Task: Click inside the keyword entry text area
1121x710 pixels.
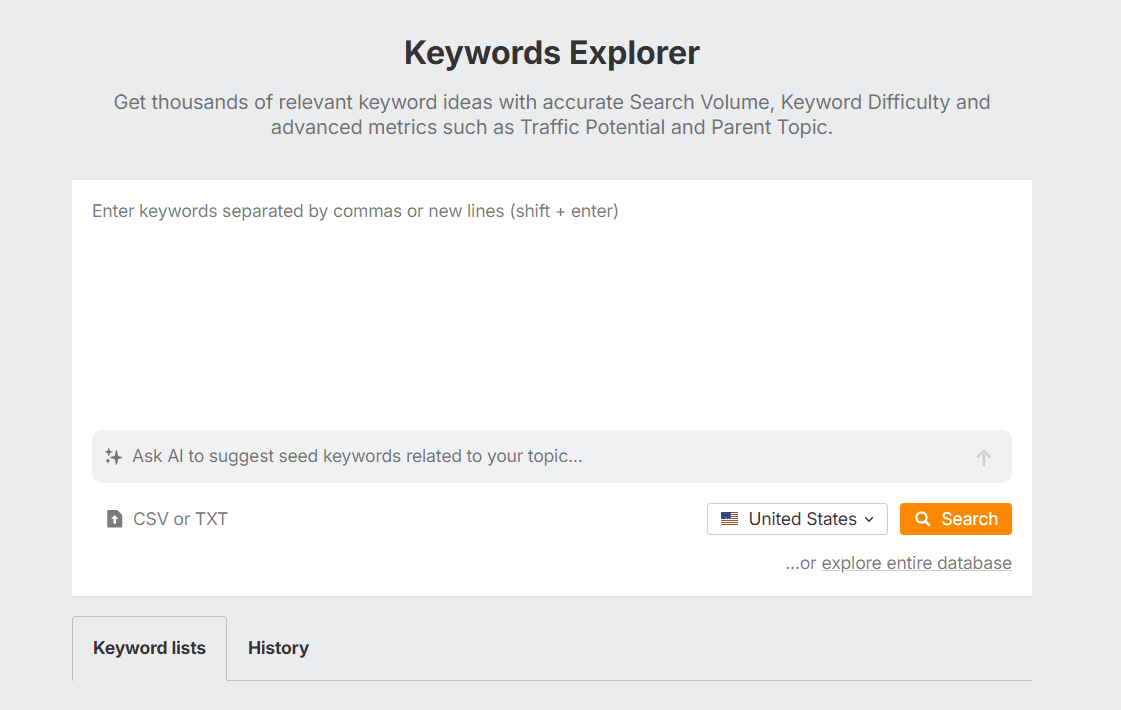Action: tap(500, 300)
